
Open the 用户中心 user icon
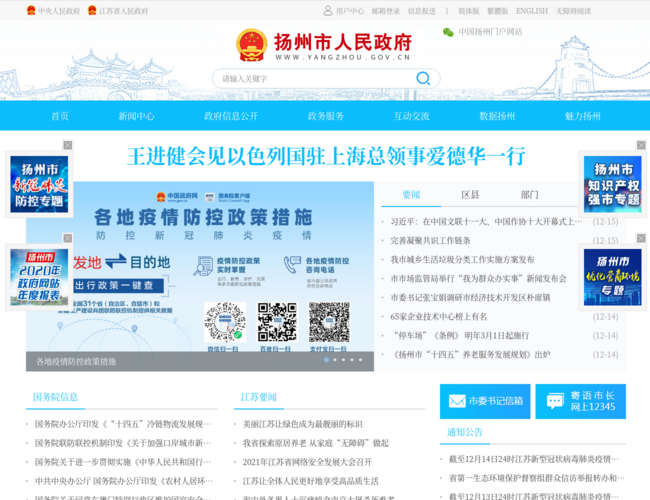coord(327,11)
